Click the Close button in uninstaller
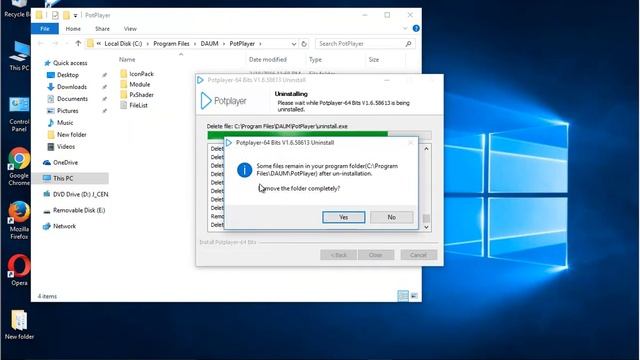This screenshot has width=640, height=360. coord(376,255)
